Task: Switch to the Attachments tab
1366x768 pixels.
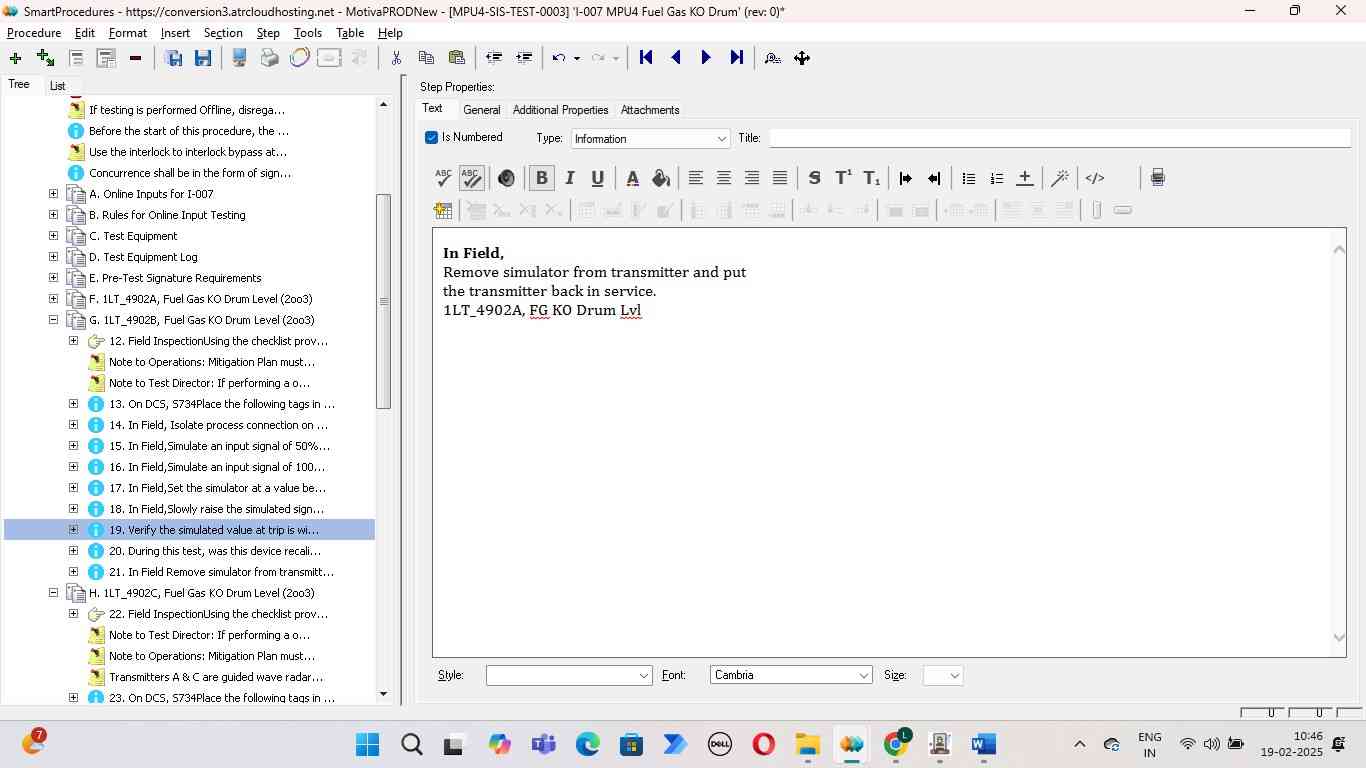Action: point(650,110)
